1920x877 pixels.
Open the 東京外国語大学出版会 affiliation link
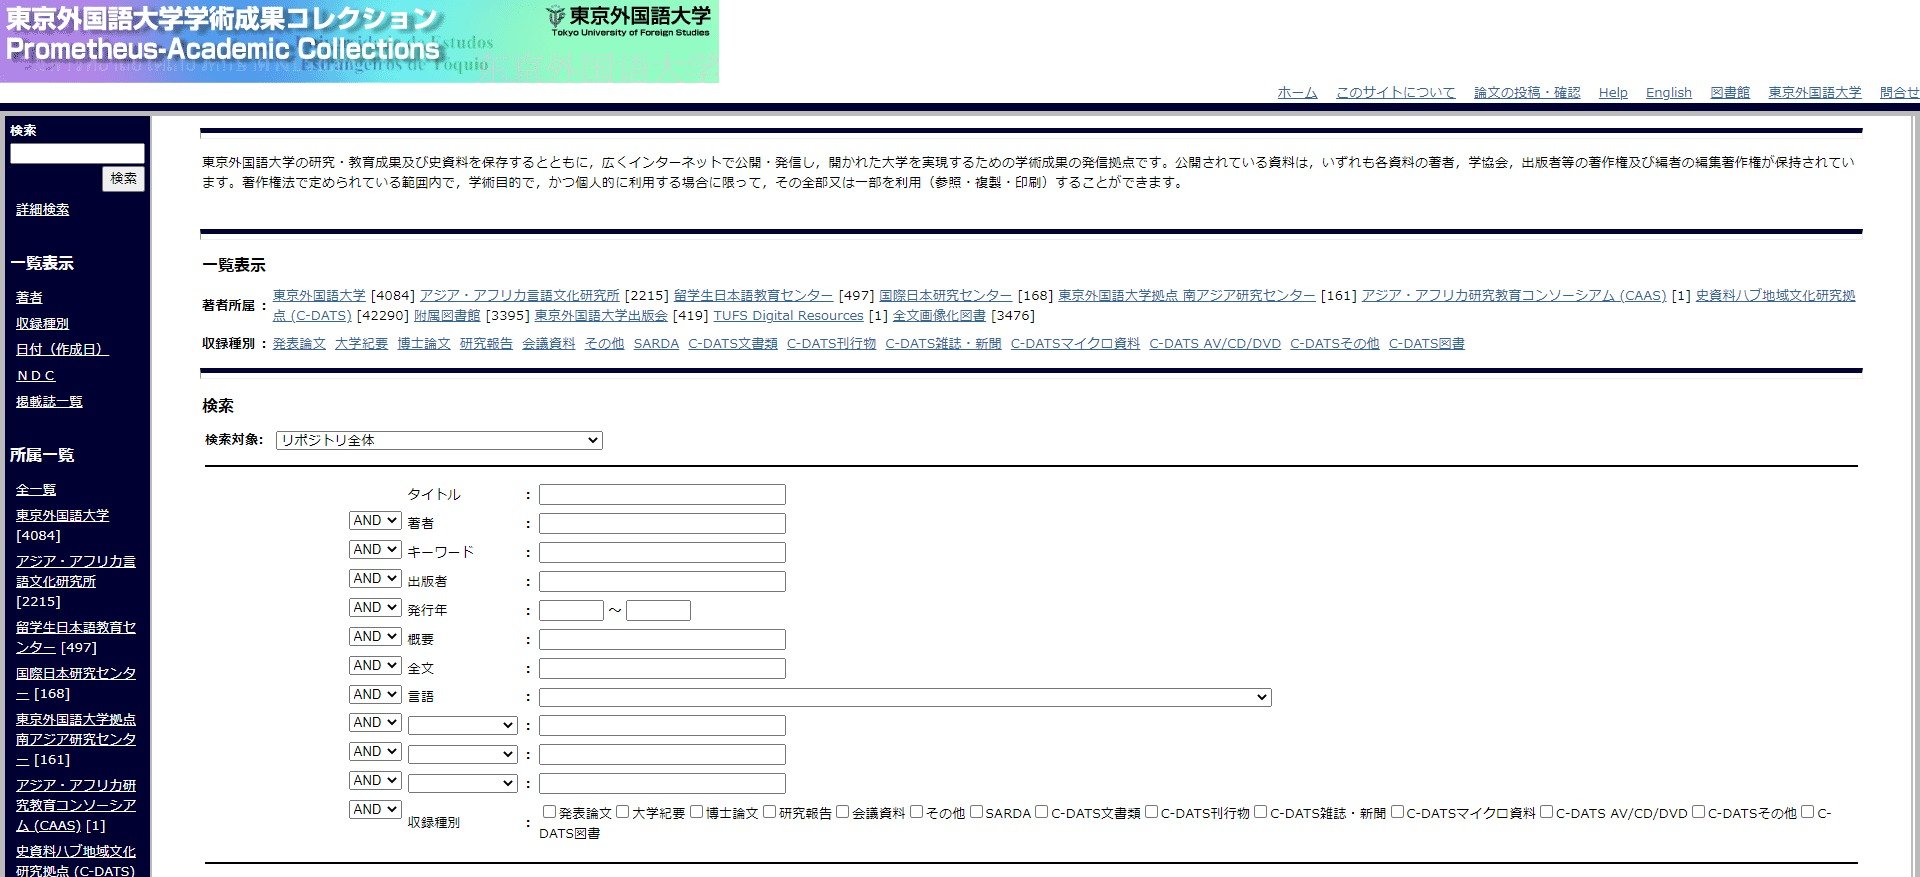(601, 316)
